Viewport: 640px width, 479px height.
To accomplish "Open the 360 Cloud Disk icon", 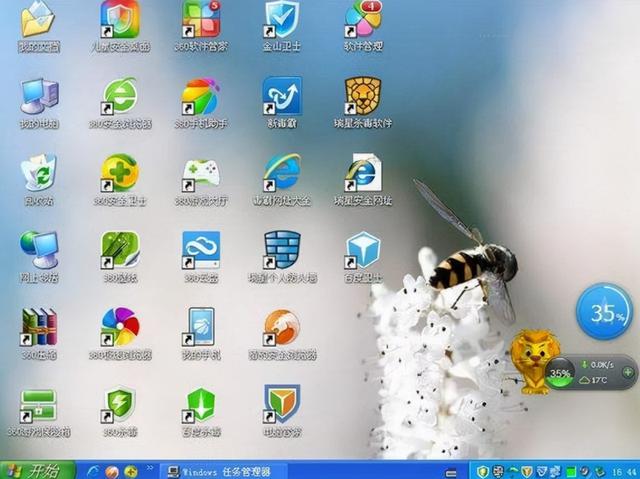I will pos(201,250).
